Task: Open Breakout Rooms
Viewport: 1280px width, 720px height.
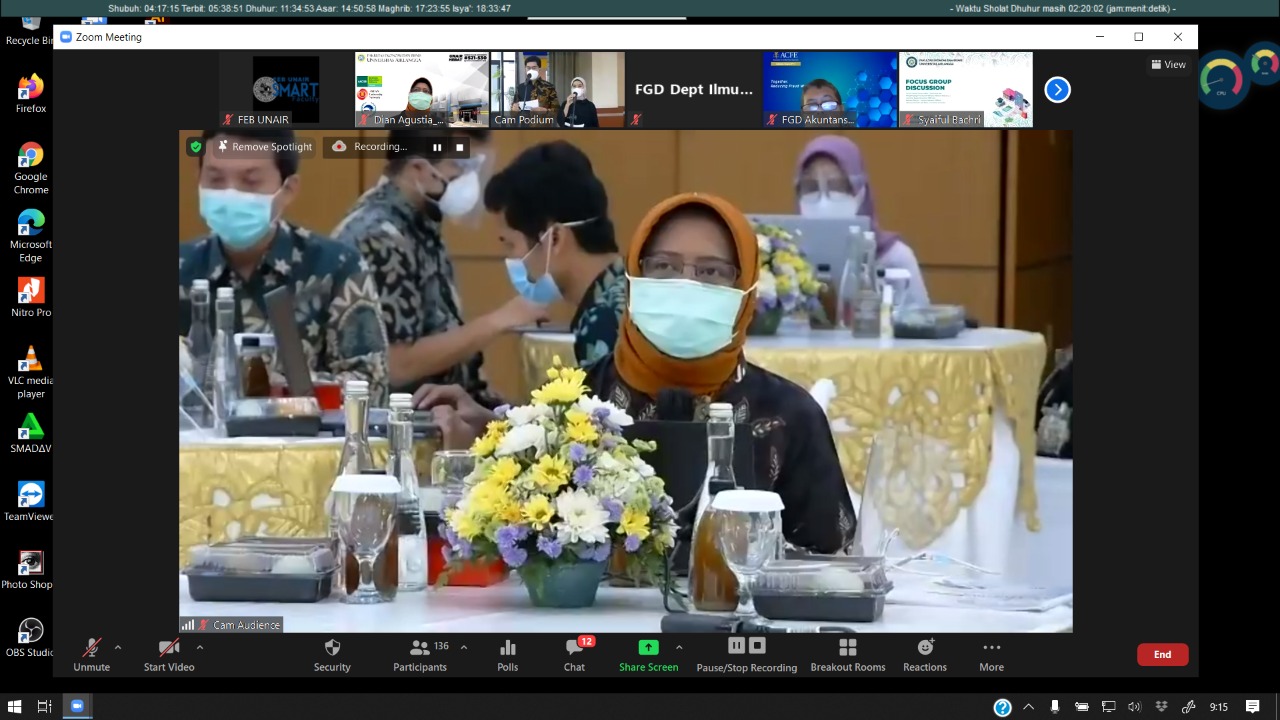Action: pos(848,648)
